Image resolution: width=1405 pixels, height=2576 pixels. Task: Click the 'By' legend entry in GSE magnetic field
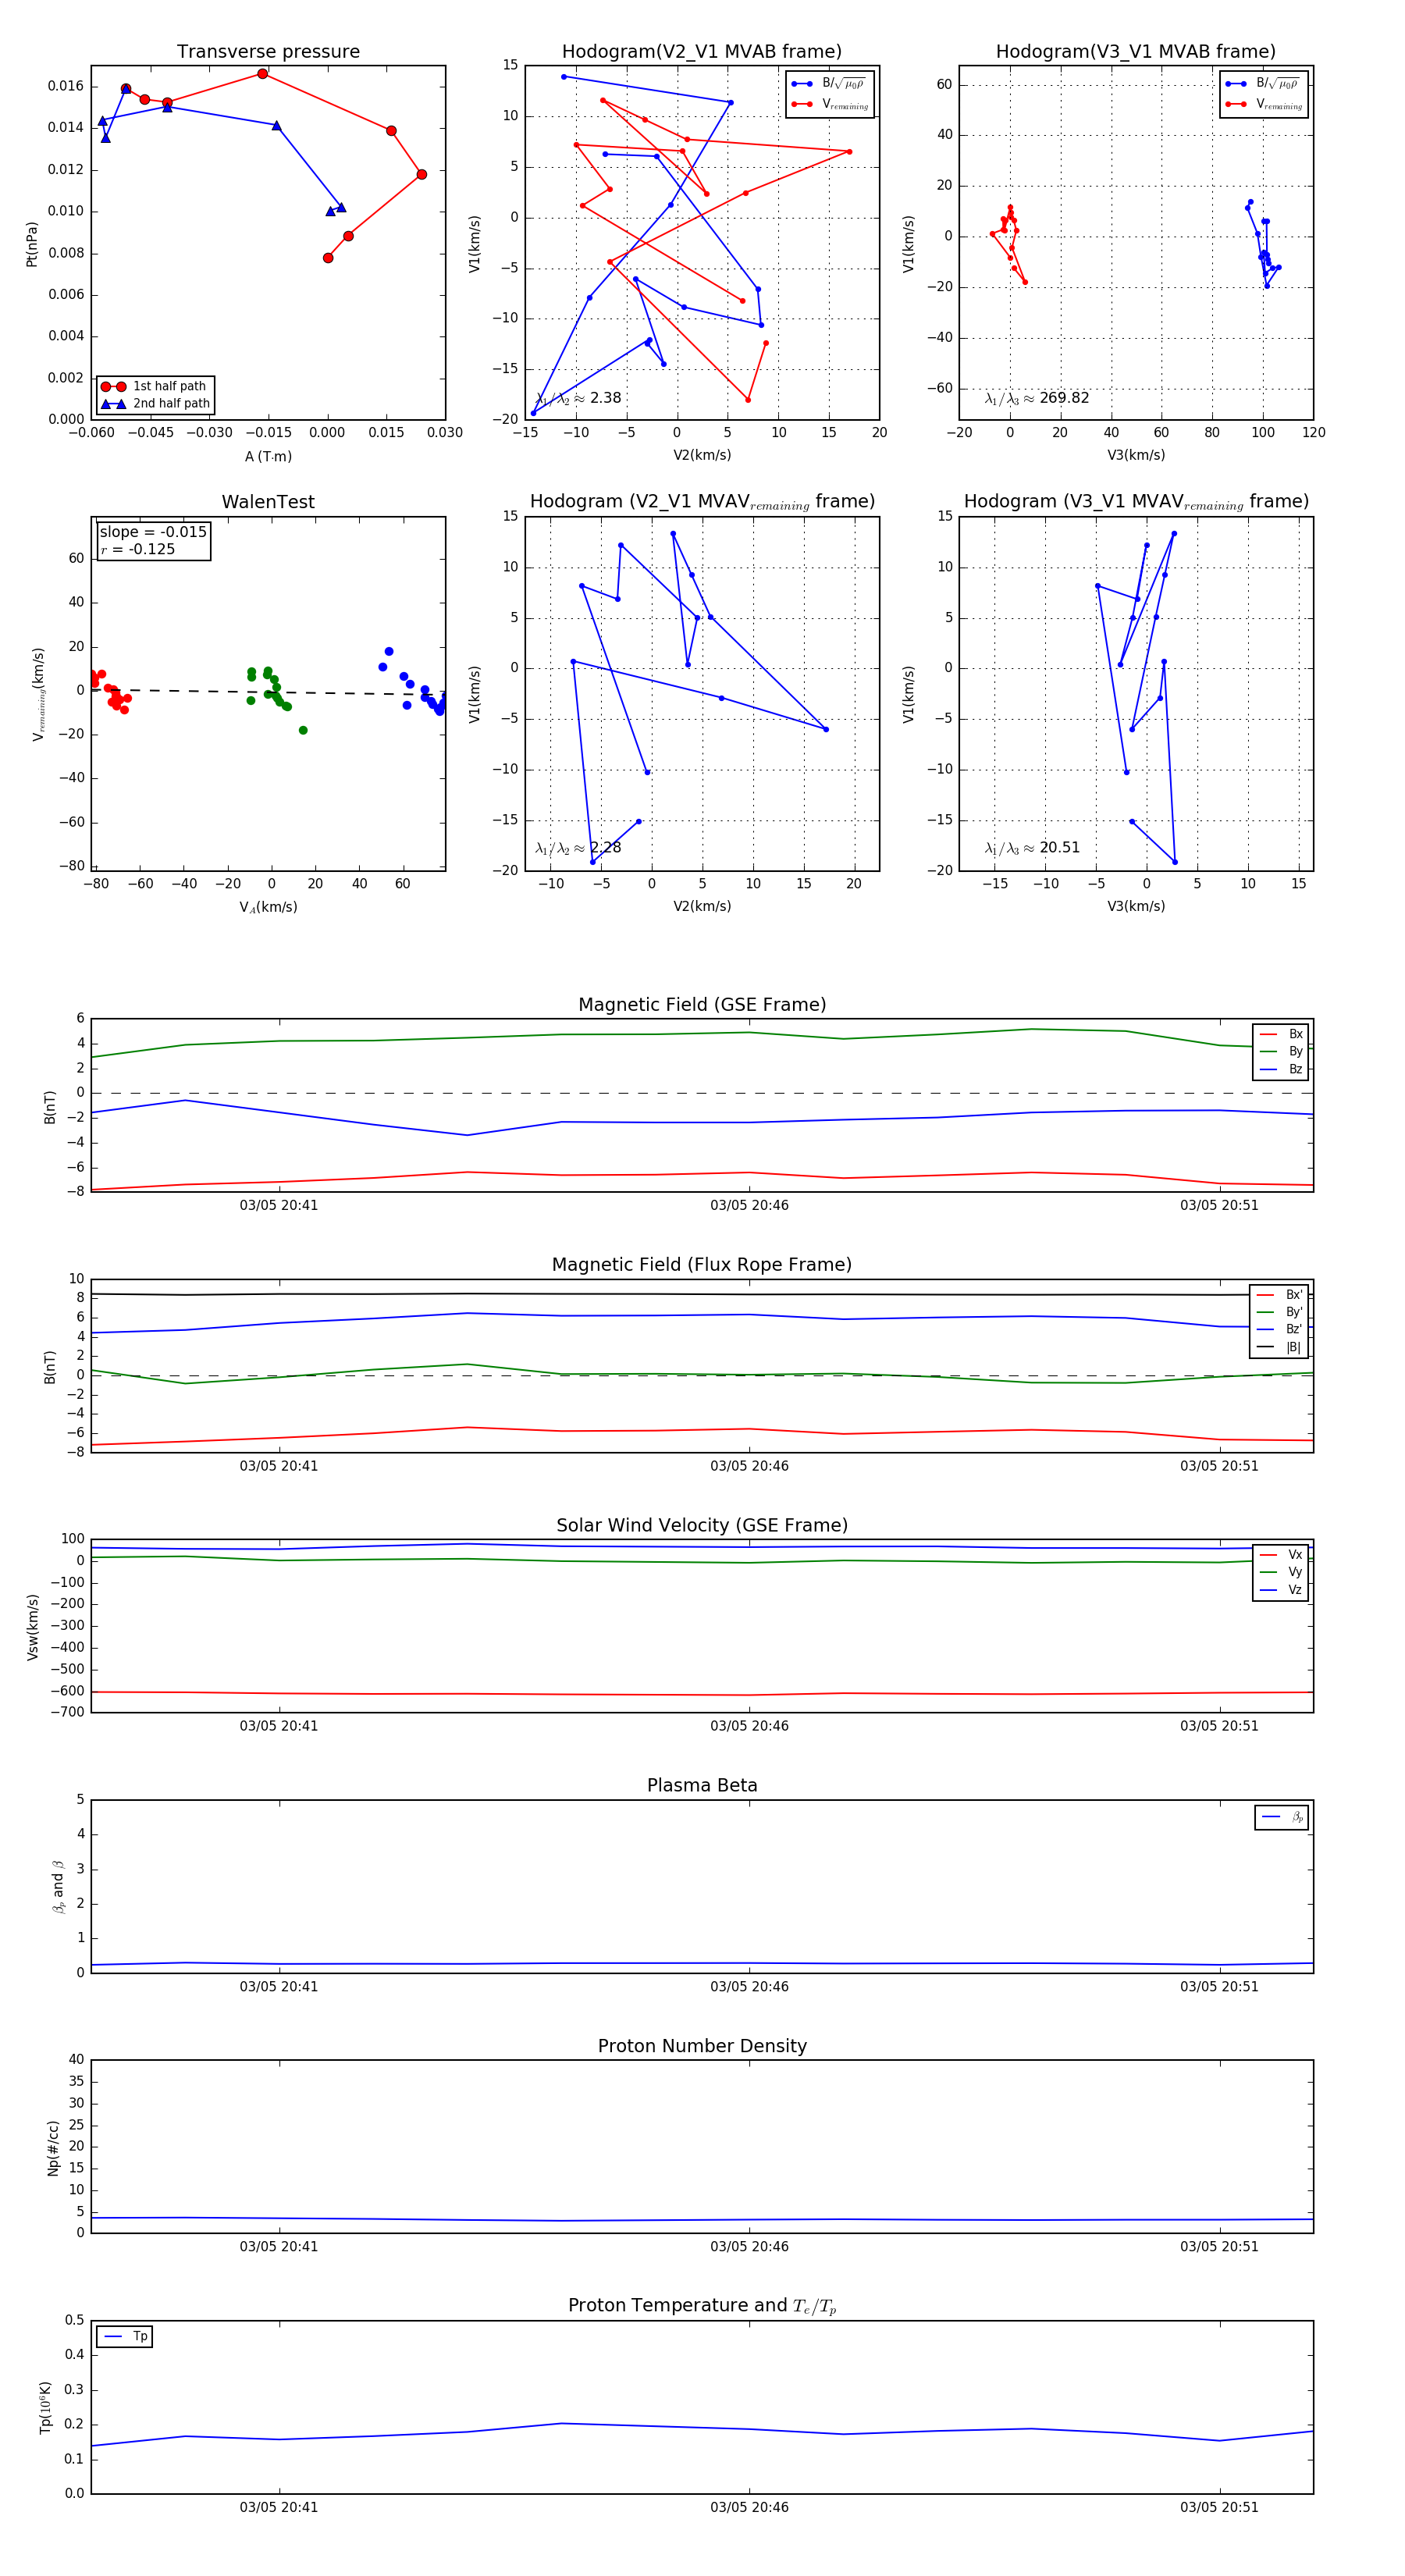[x=1282, y=1051]
